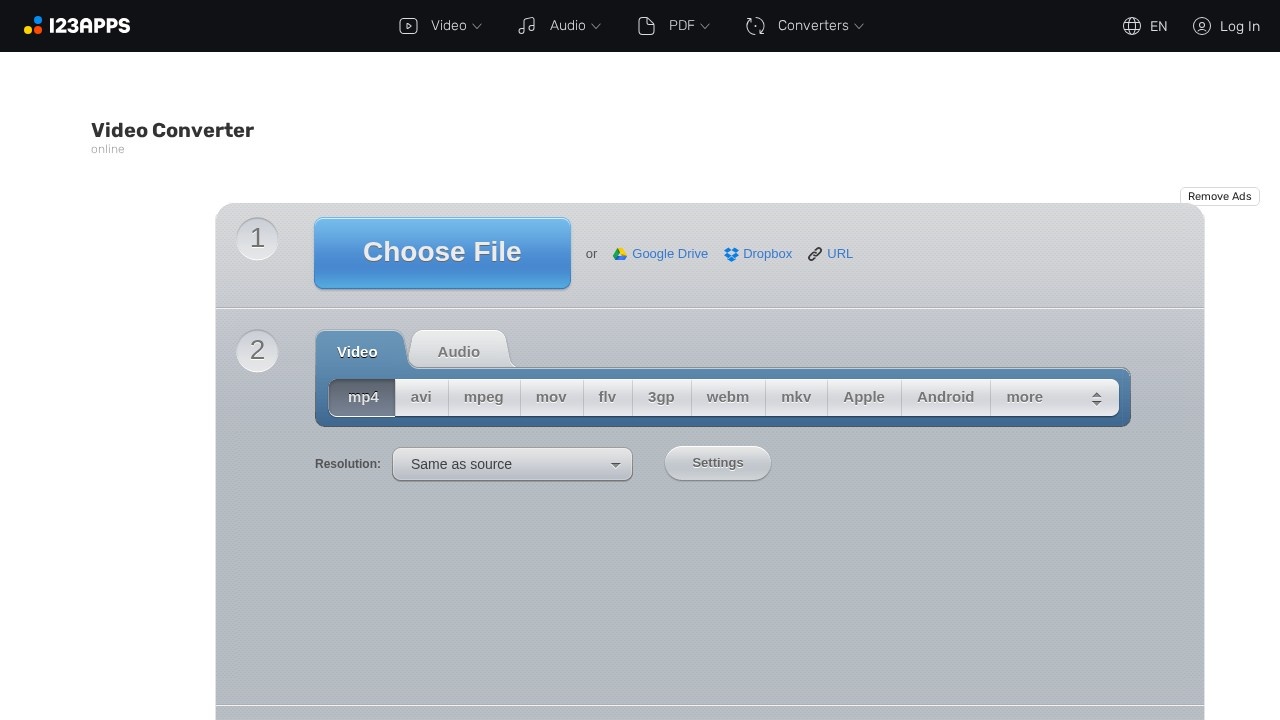Click the globe language icon
Image resolution: width=1280 pixels, height=720 pixels.
(x=1132, y=26)
